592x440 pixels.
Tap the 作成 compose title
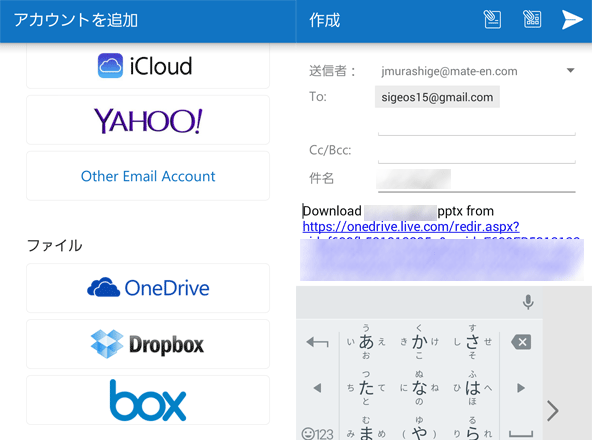pyautogui.click(x=325, y=20)
